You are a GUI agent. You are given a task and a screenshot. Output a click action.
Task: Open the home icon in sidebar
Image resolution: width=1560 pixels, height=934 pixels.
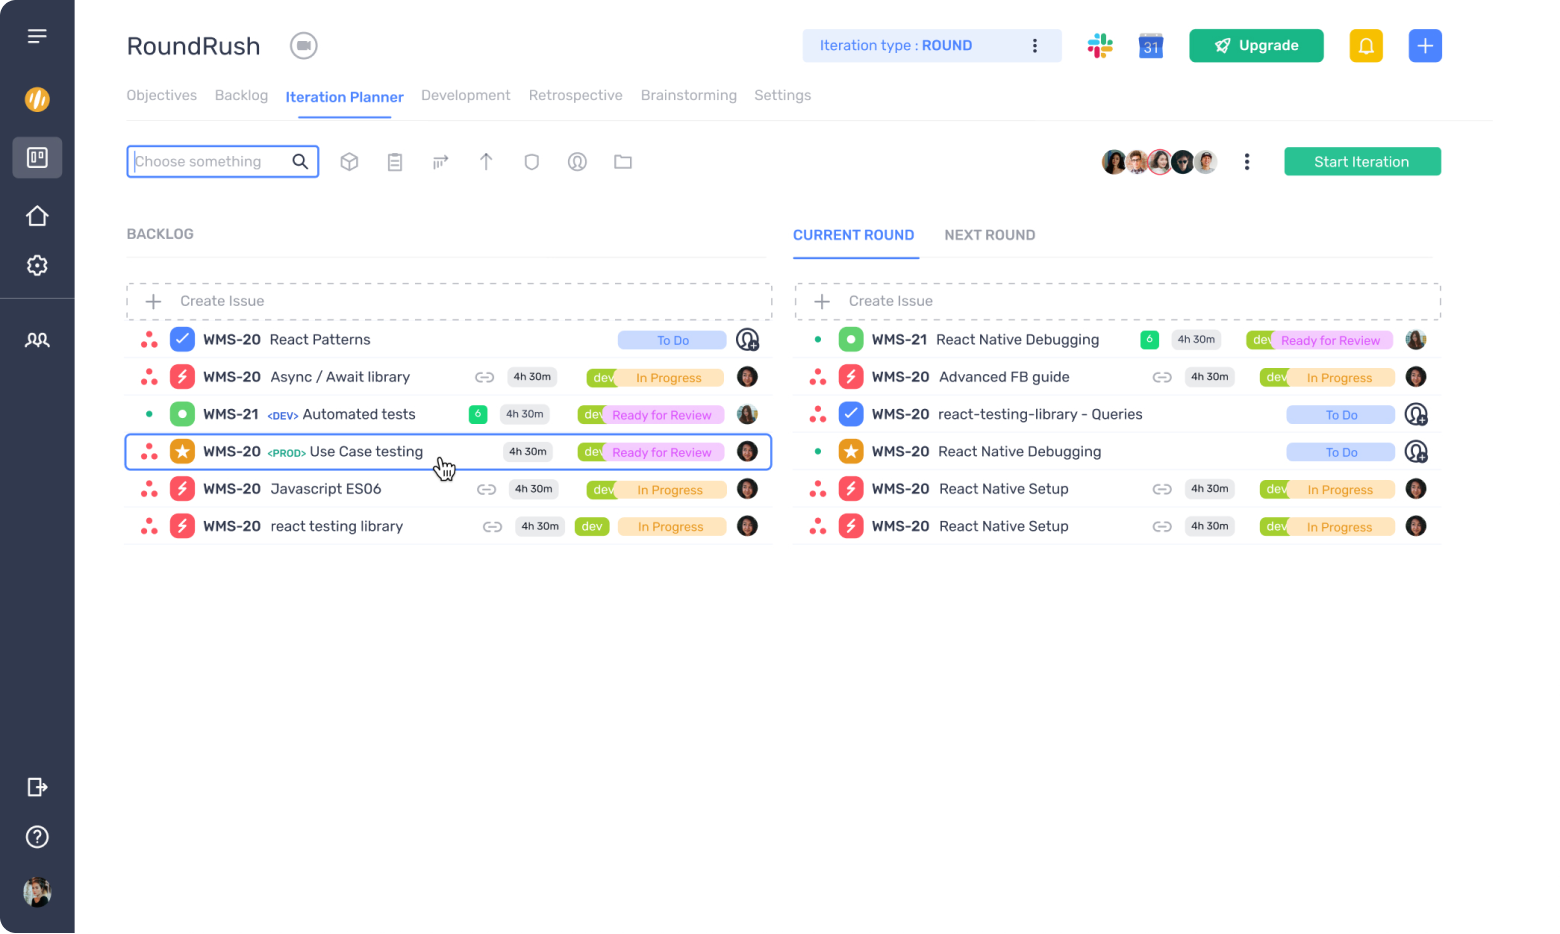pos(37,216)
